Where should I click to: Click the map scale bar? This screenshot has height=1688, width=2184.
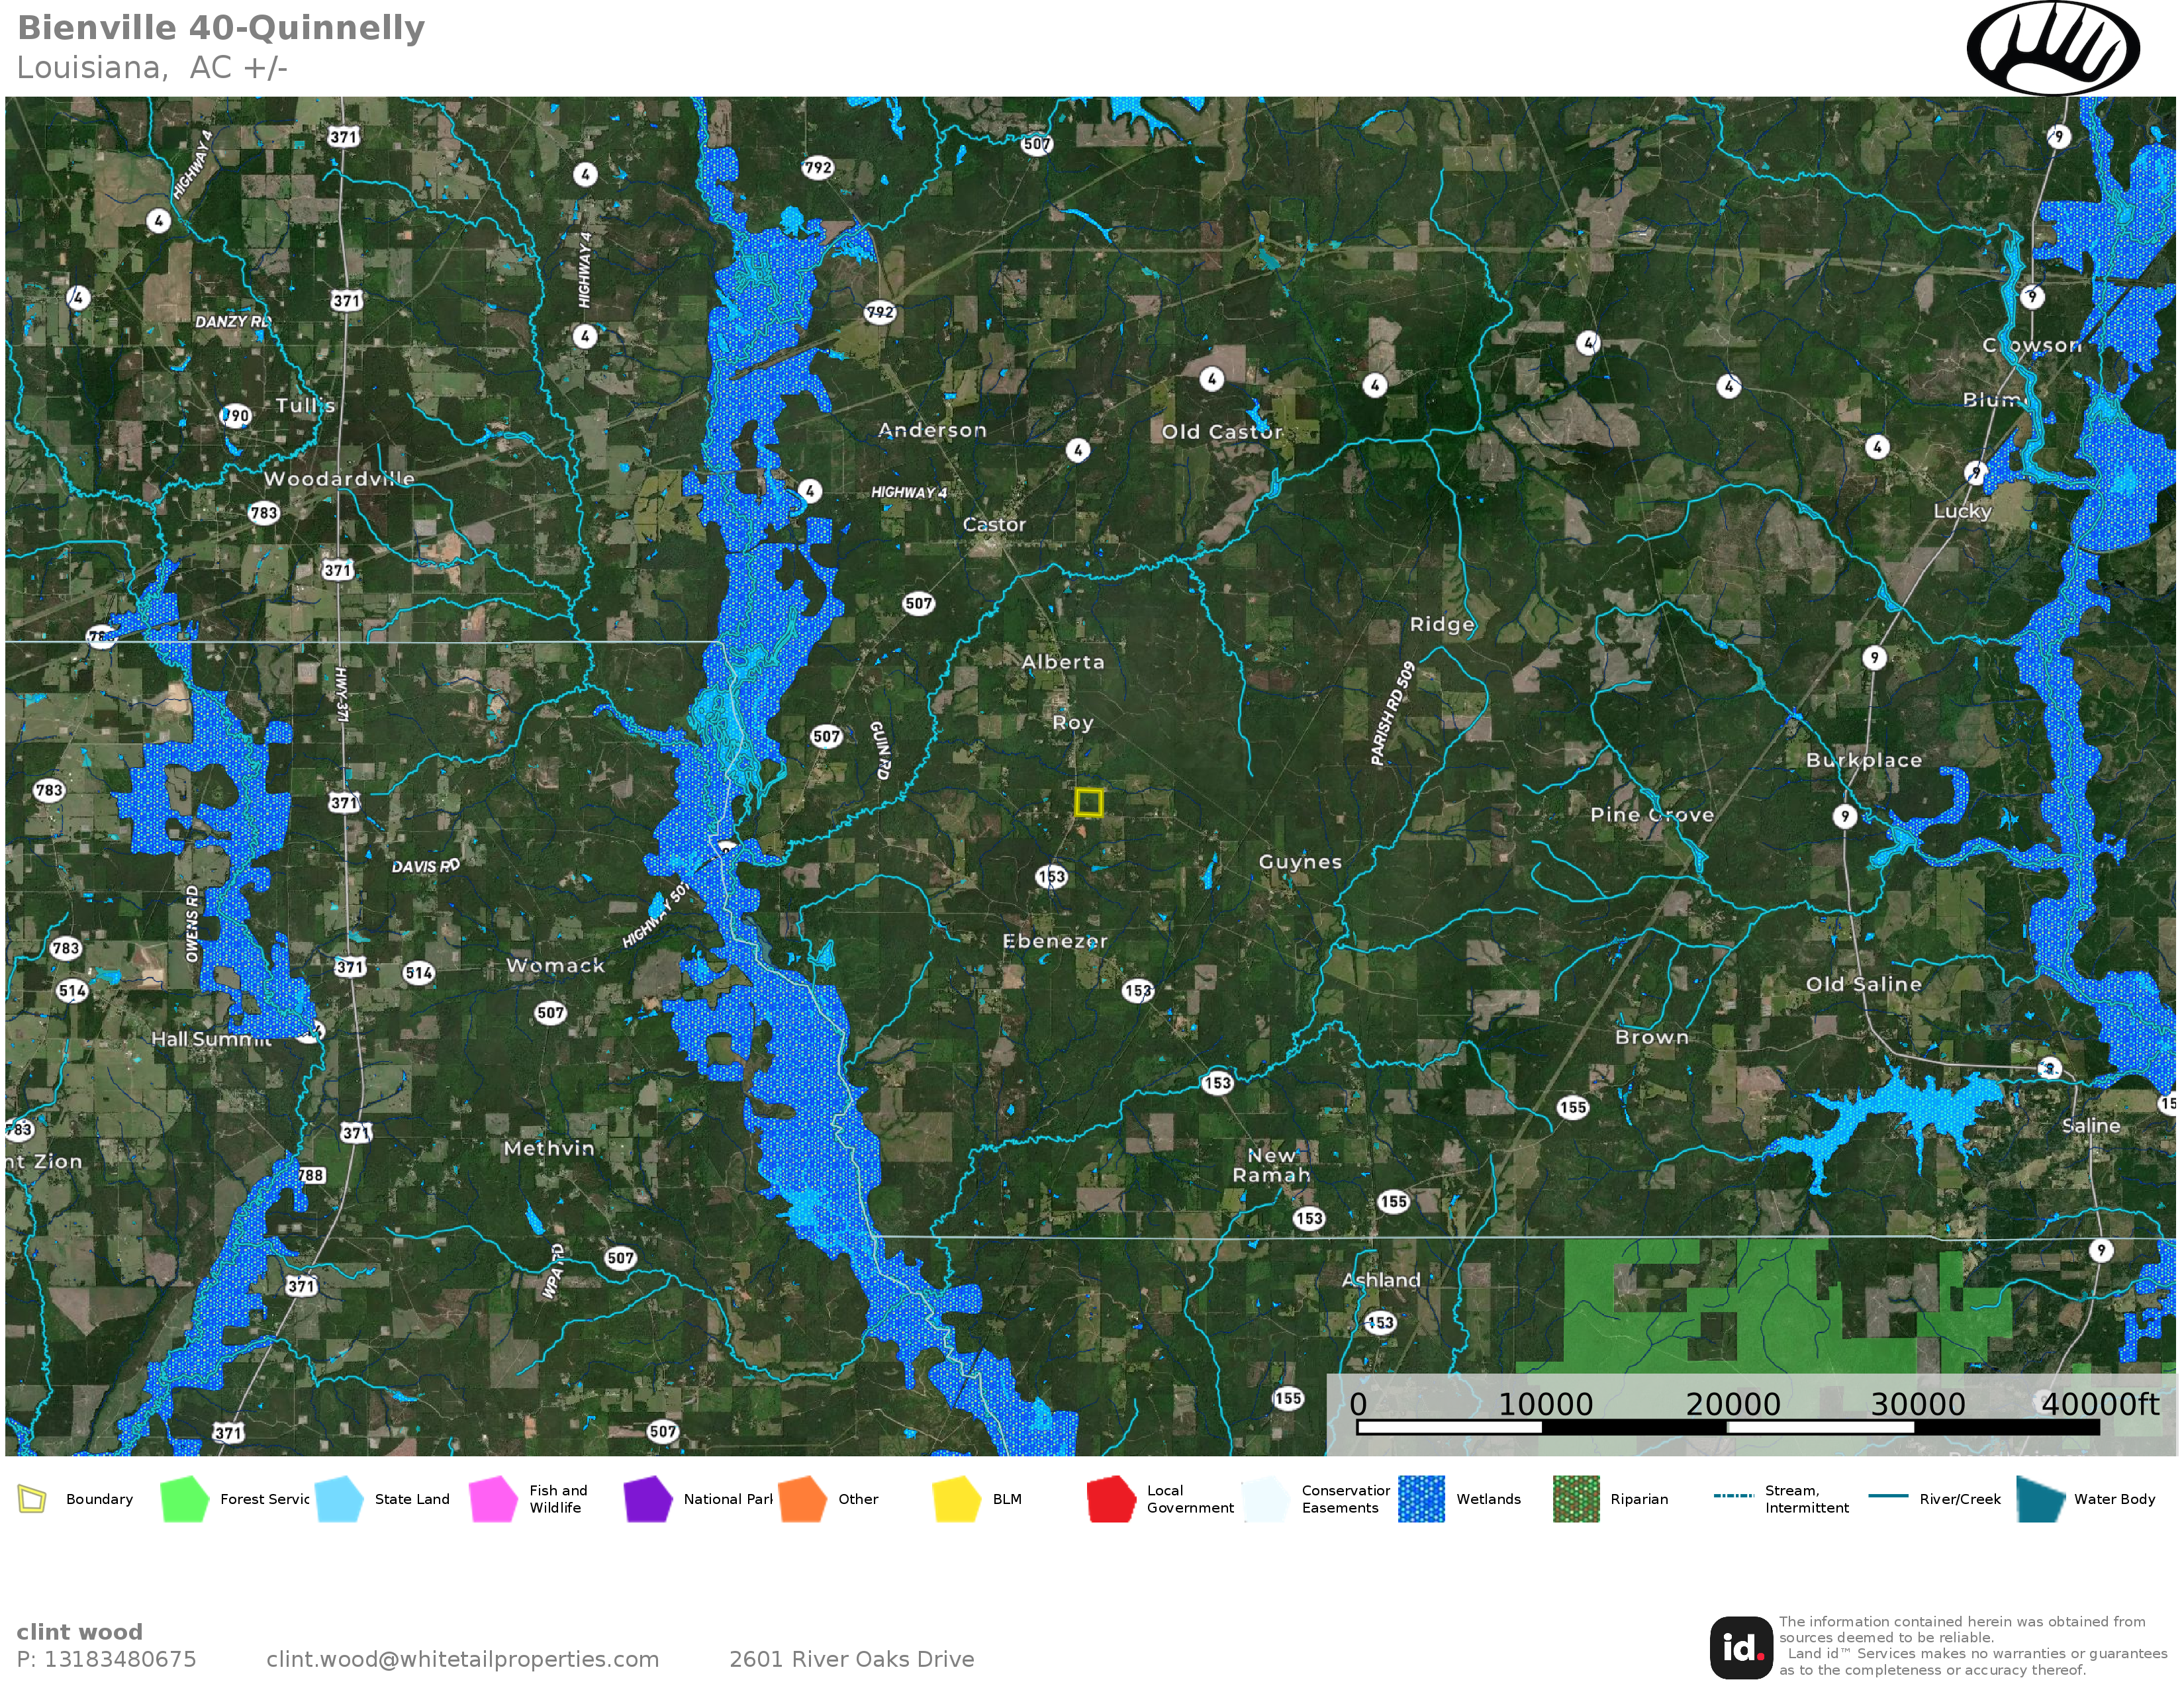[x=1727, y=1427]
